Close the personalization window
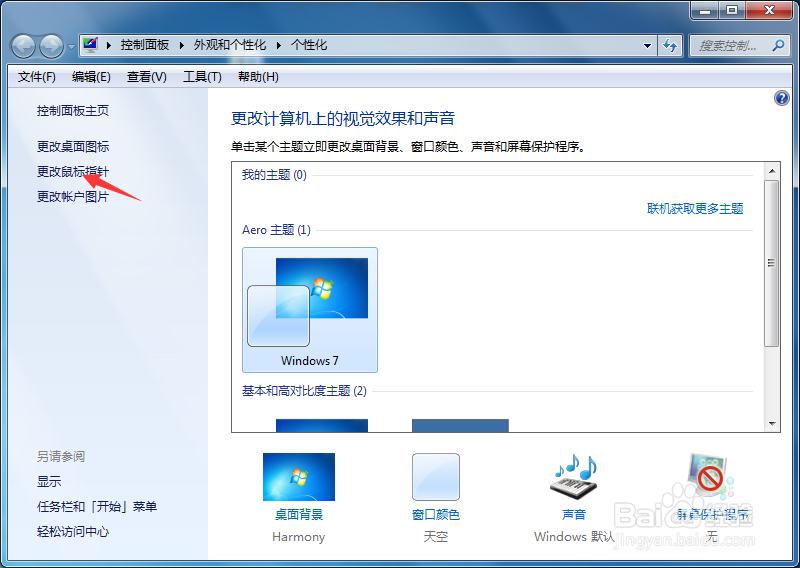800x568 pixels. point(769,10)
